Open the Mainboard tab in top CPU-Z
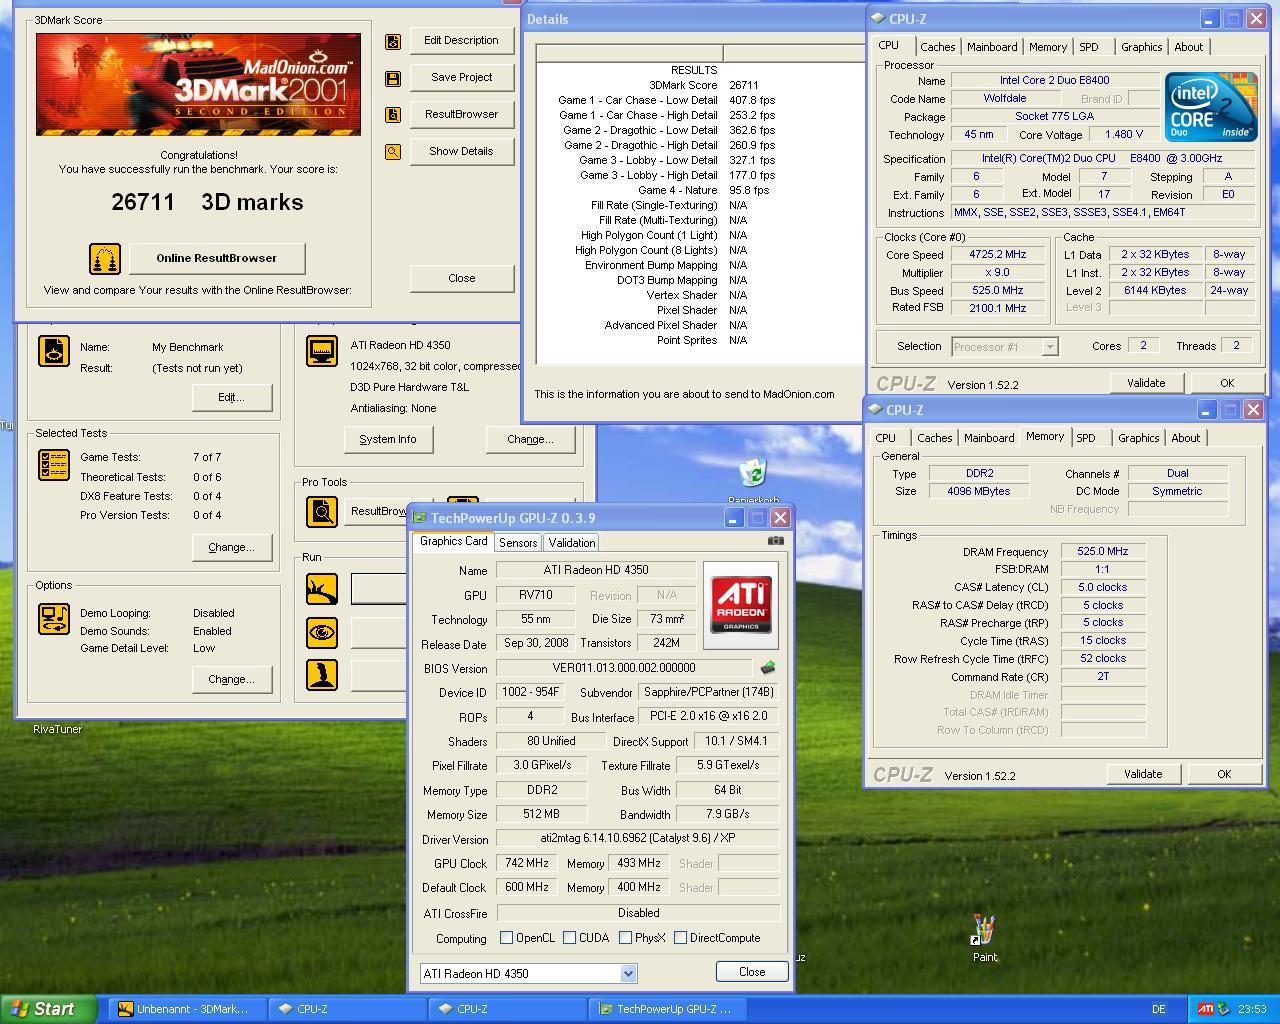The width and height of the screenshot is (1280, 1024). (992, 47)
